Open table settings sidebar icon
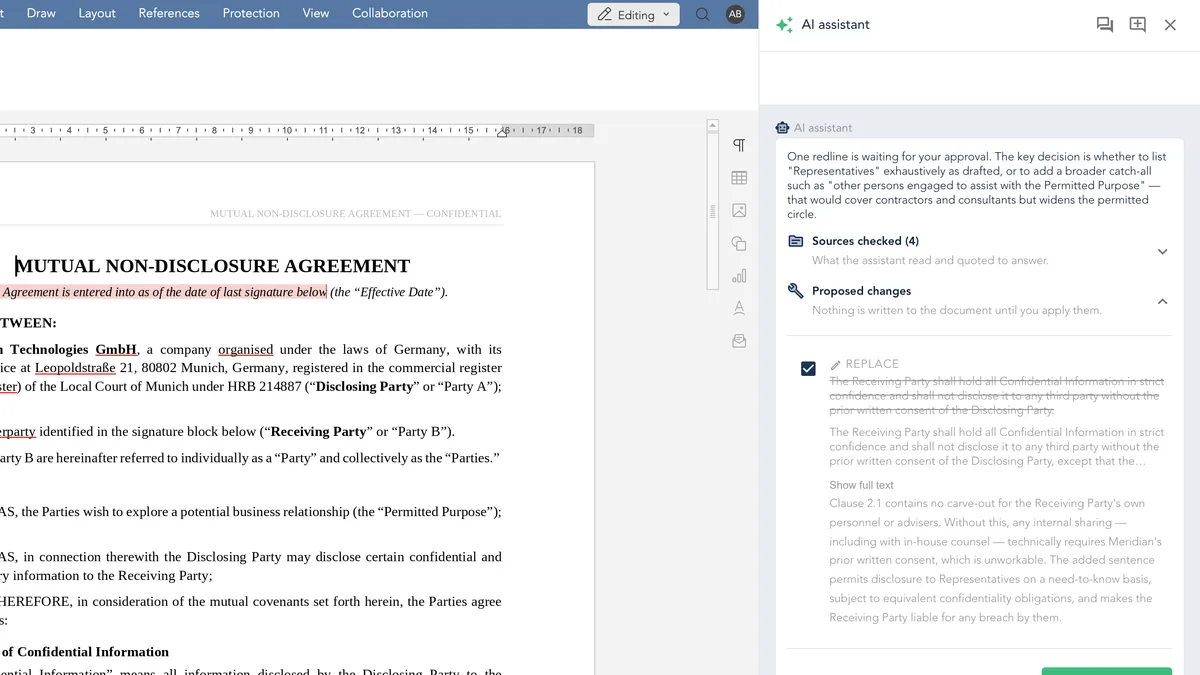The width and height of the screenshot is (1200, 675). coord(739,178)
